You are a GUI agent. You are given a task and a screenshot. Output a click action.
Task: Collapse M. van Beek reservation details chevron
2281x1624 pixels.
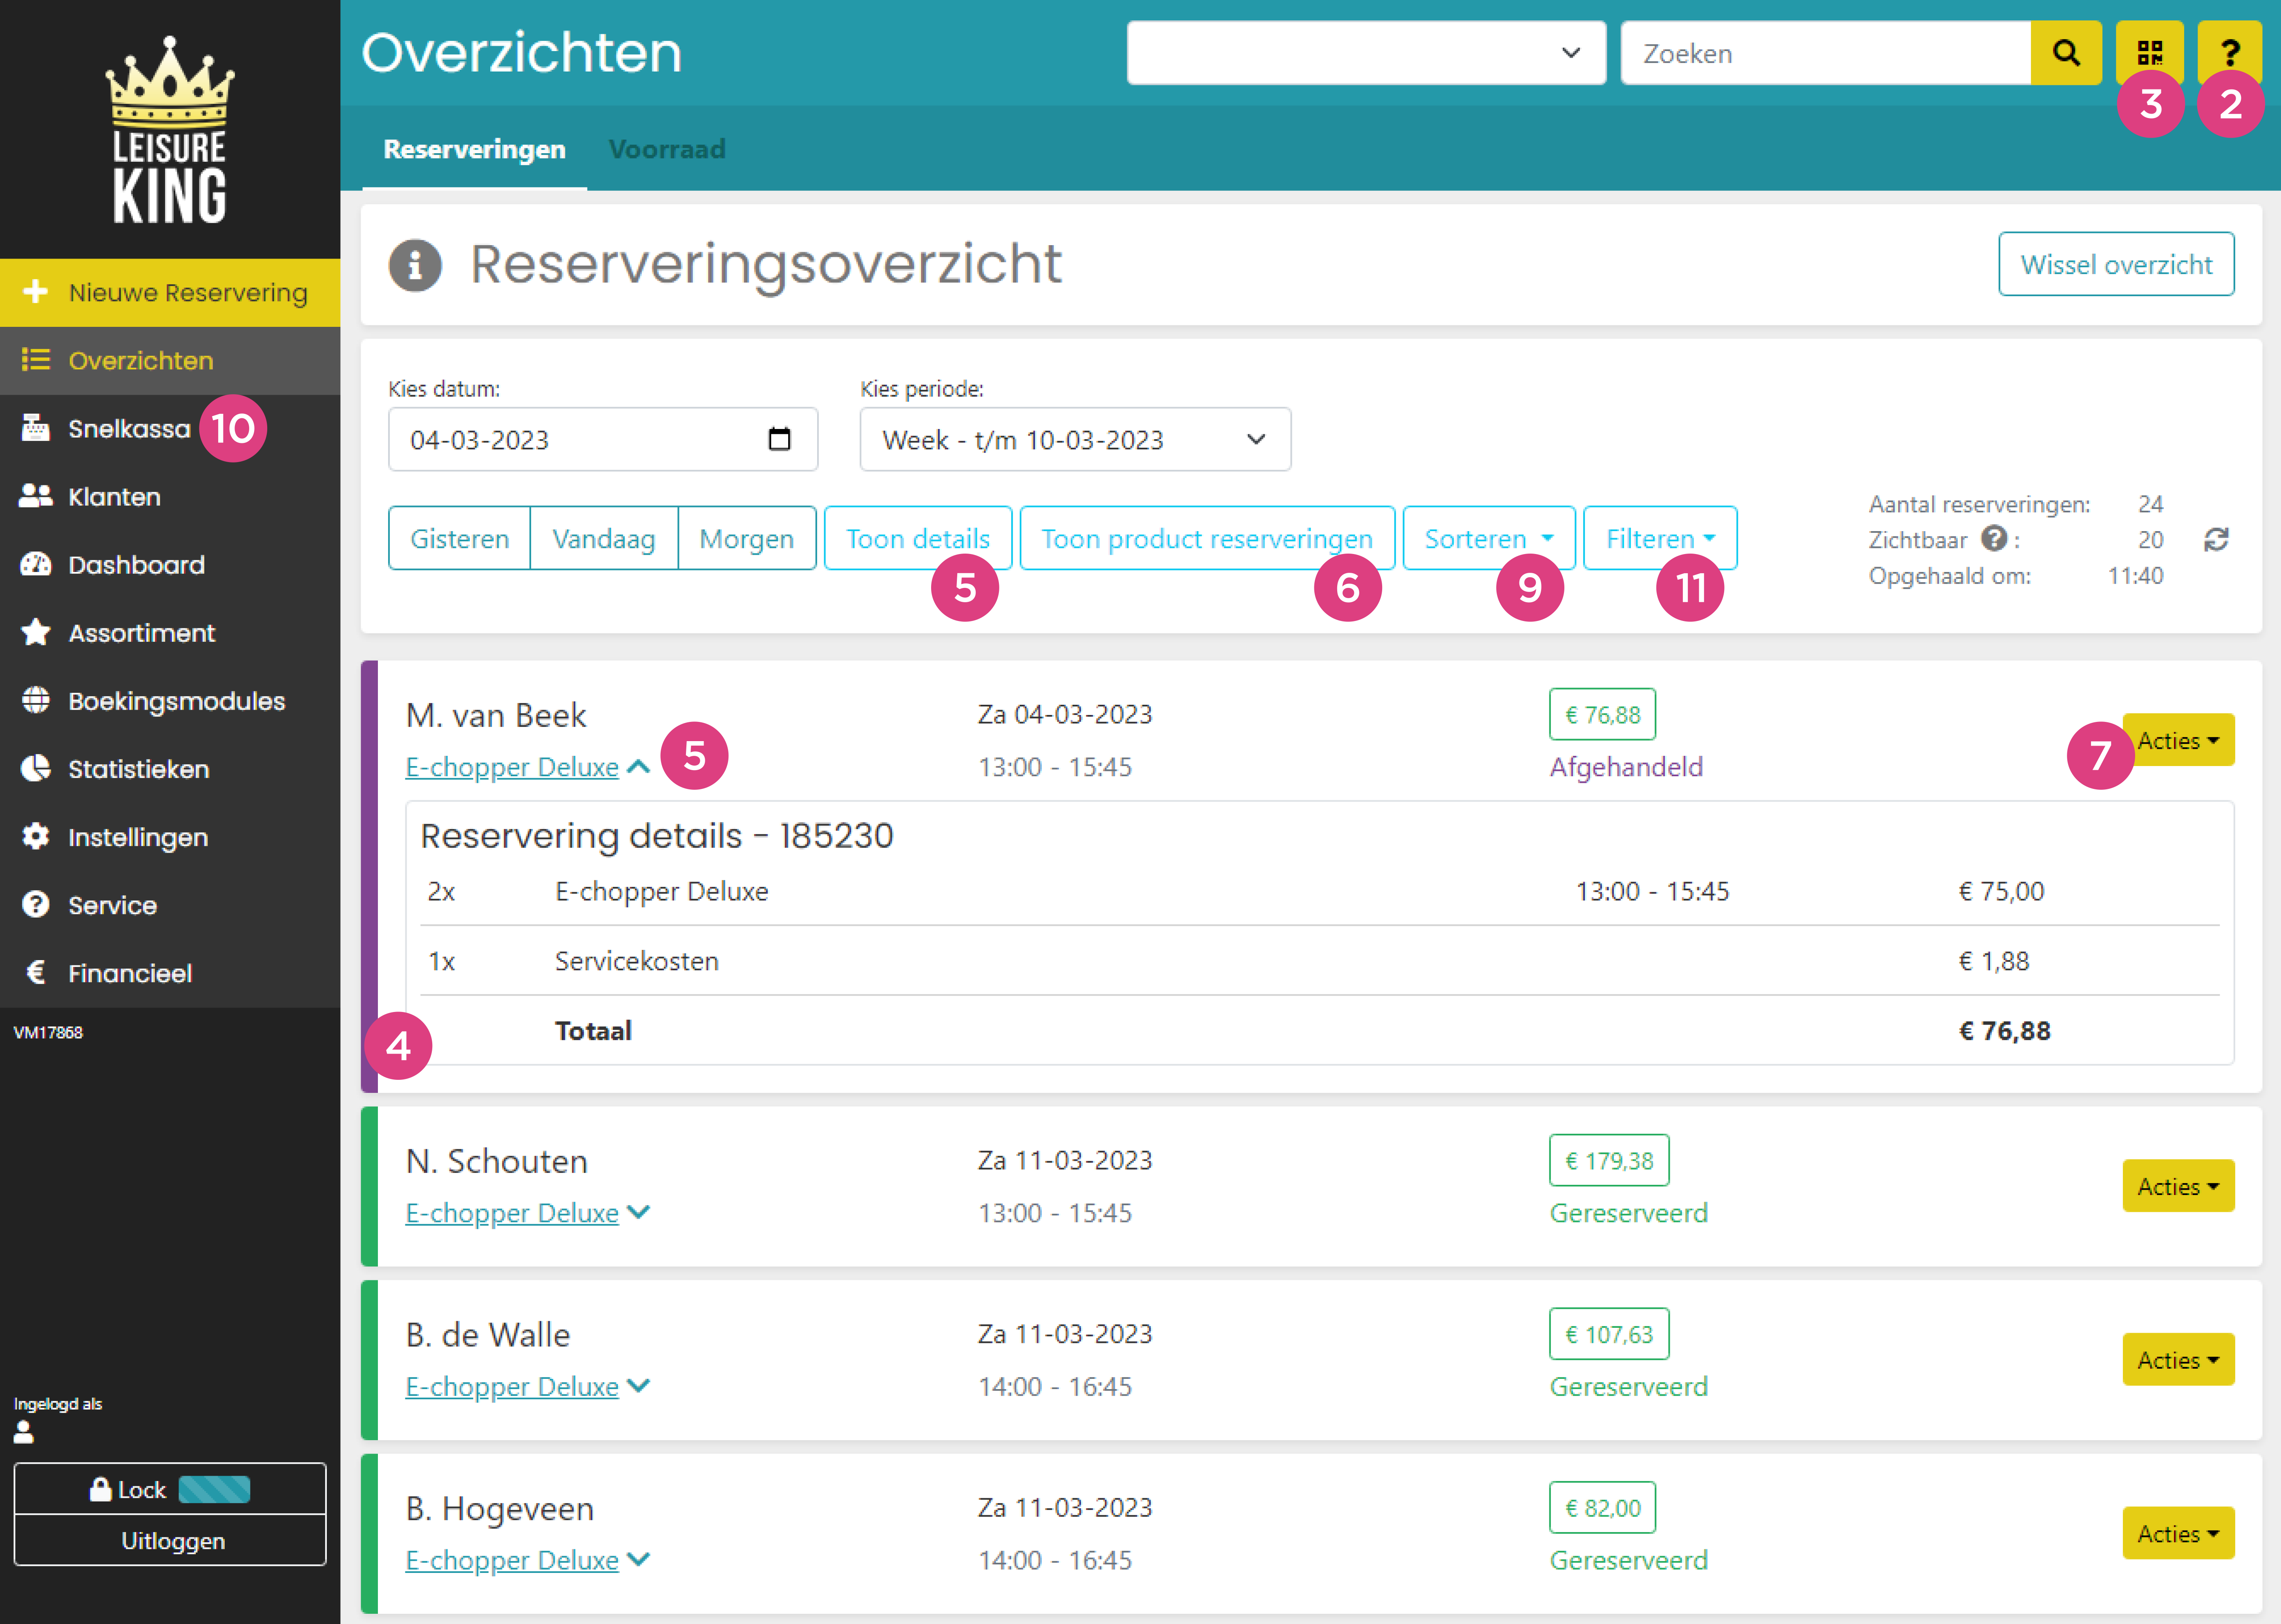638,767
